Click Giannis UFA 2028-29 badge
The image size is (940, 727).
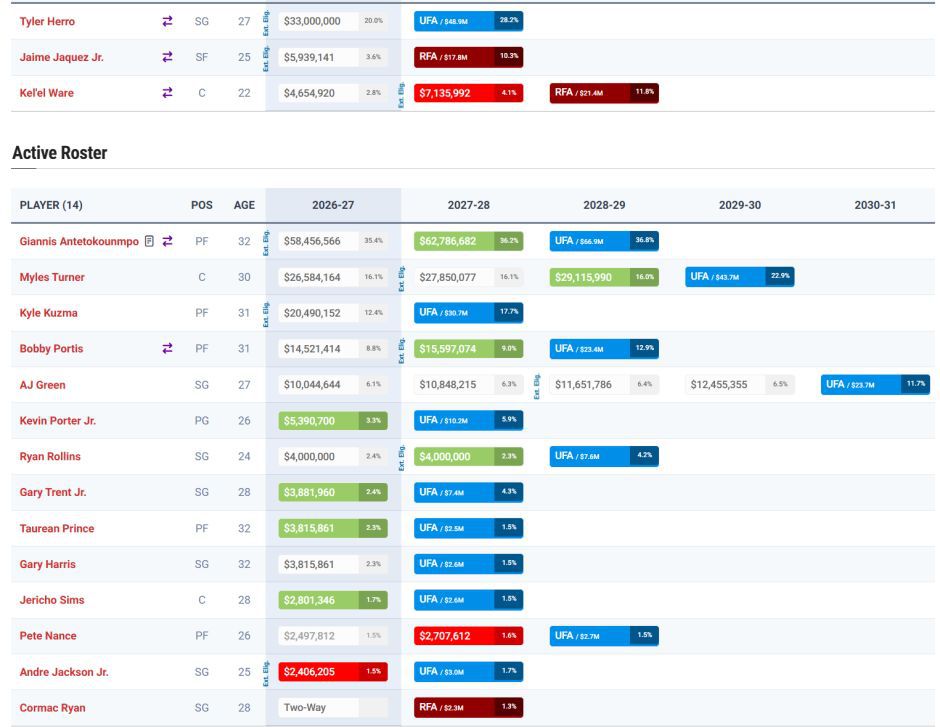[604, 241]
